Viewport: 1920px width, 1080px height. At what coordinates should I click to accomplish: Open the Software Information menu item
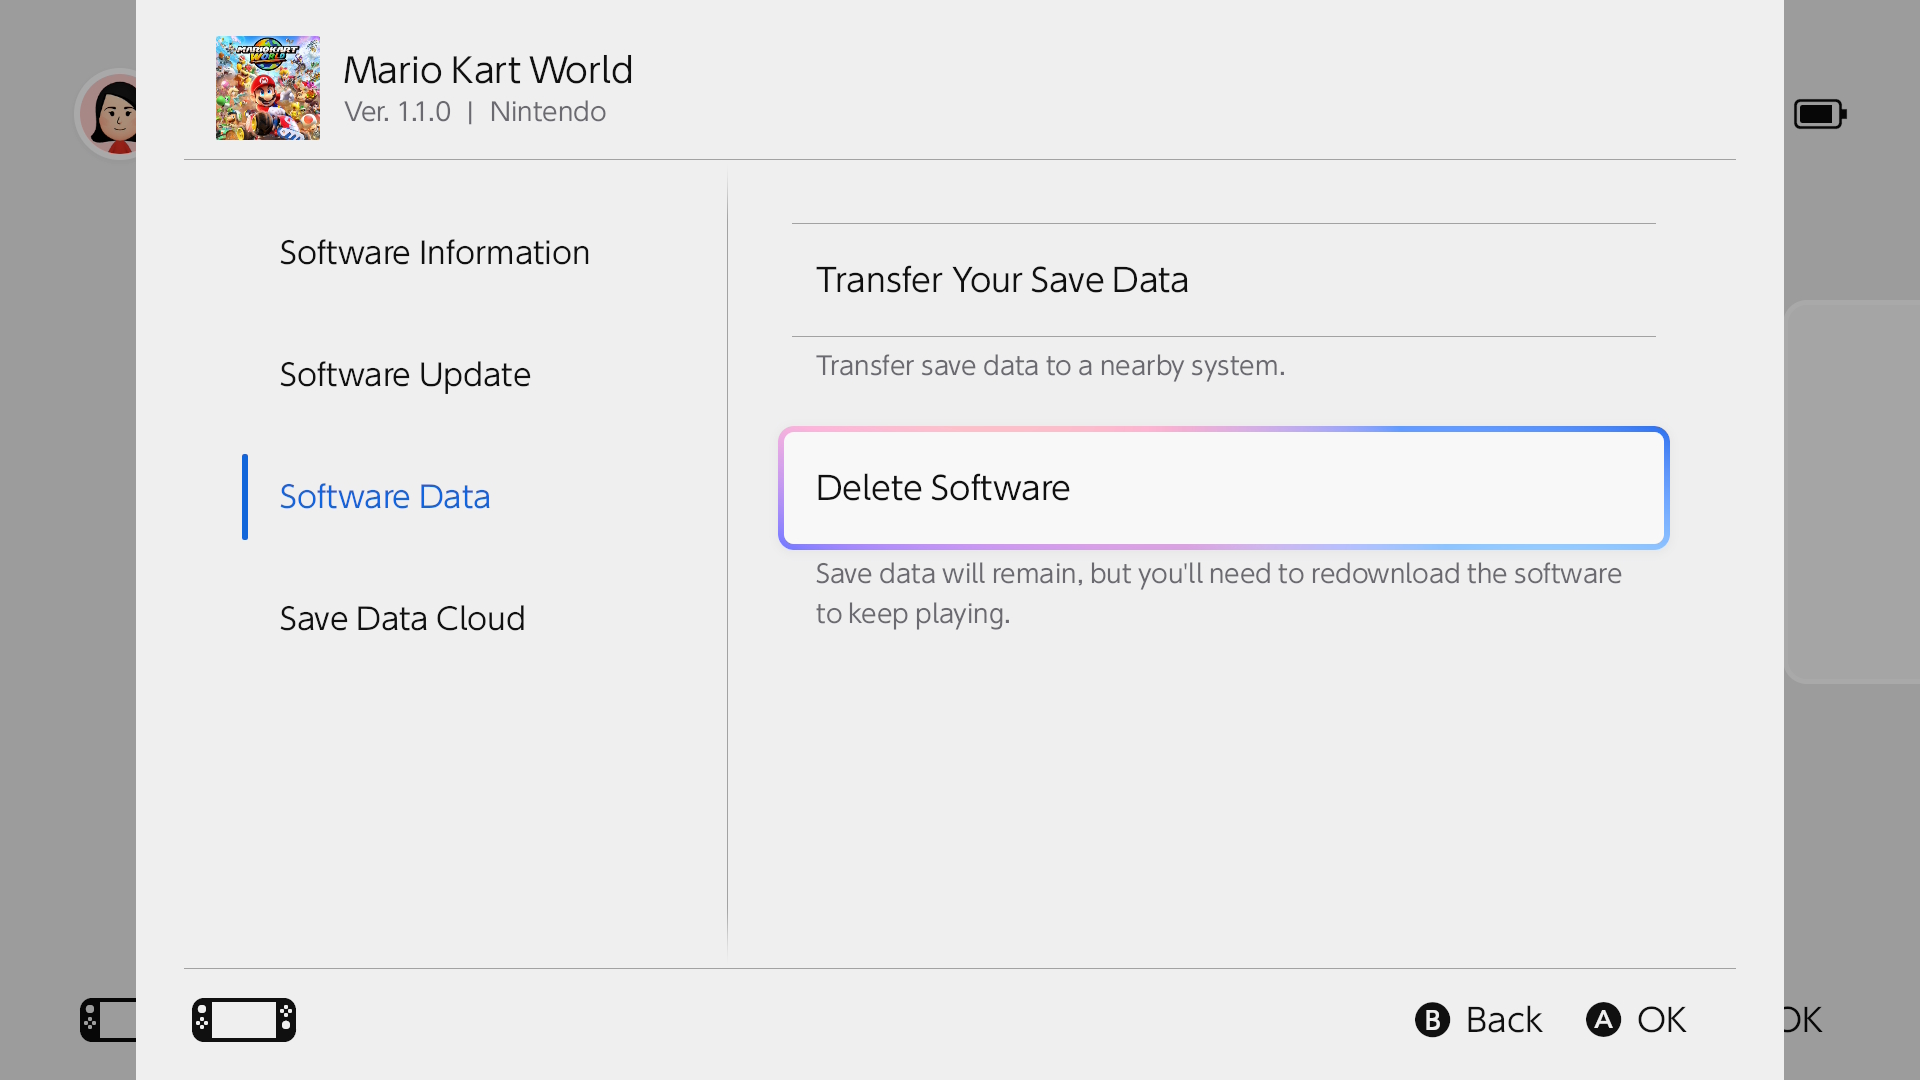(434, 252)
